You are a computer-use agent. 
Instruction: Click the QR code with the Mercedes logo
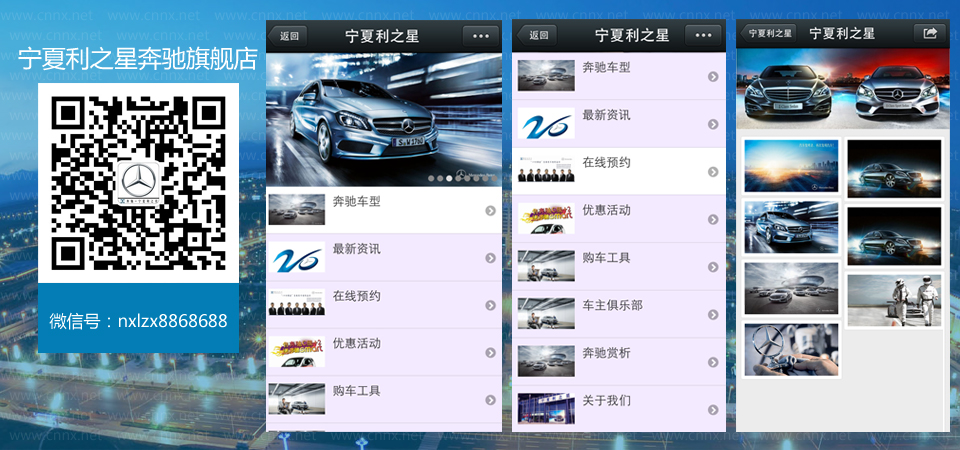pos(138,183)
